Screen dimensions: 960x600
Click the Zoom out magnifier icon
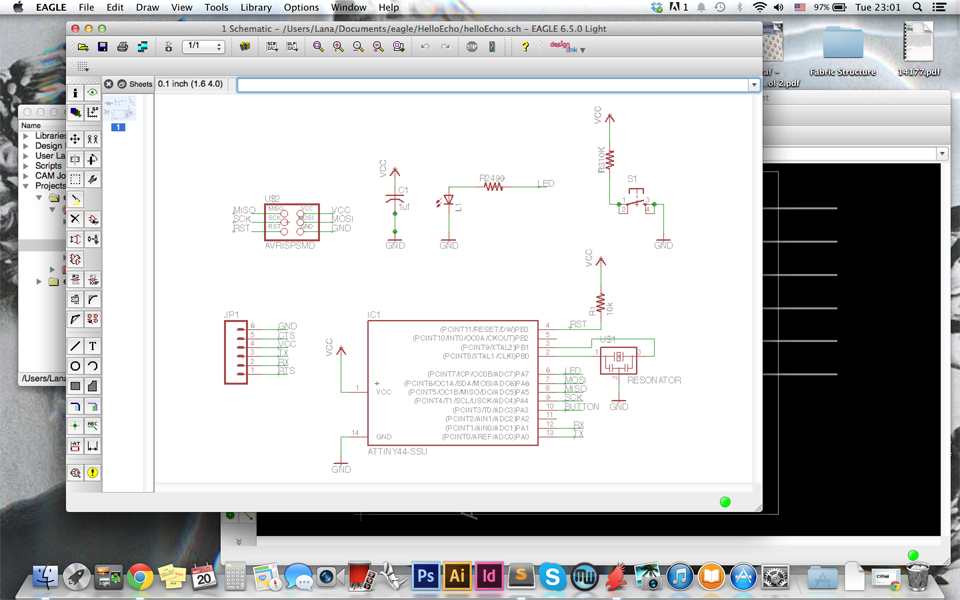coord(358,47)
